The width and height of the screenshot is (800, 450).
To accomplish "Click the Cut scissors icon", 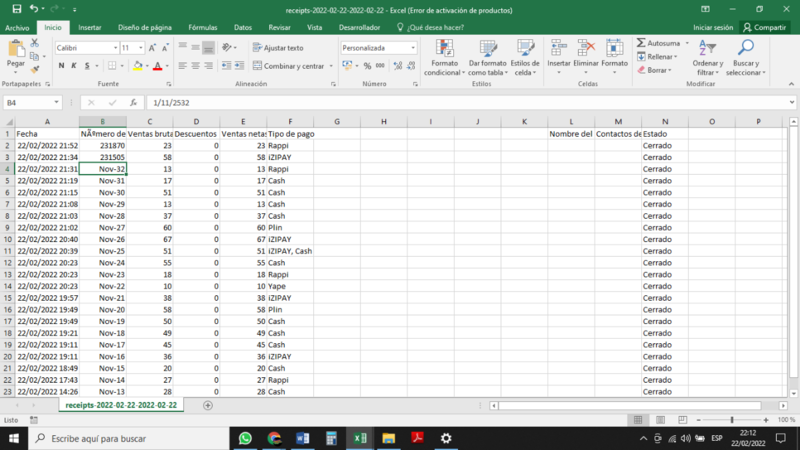I will (x=37, y=44).
